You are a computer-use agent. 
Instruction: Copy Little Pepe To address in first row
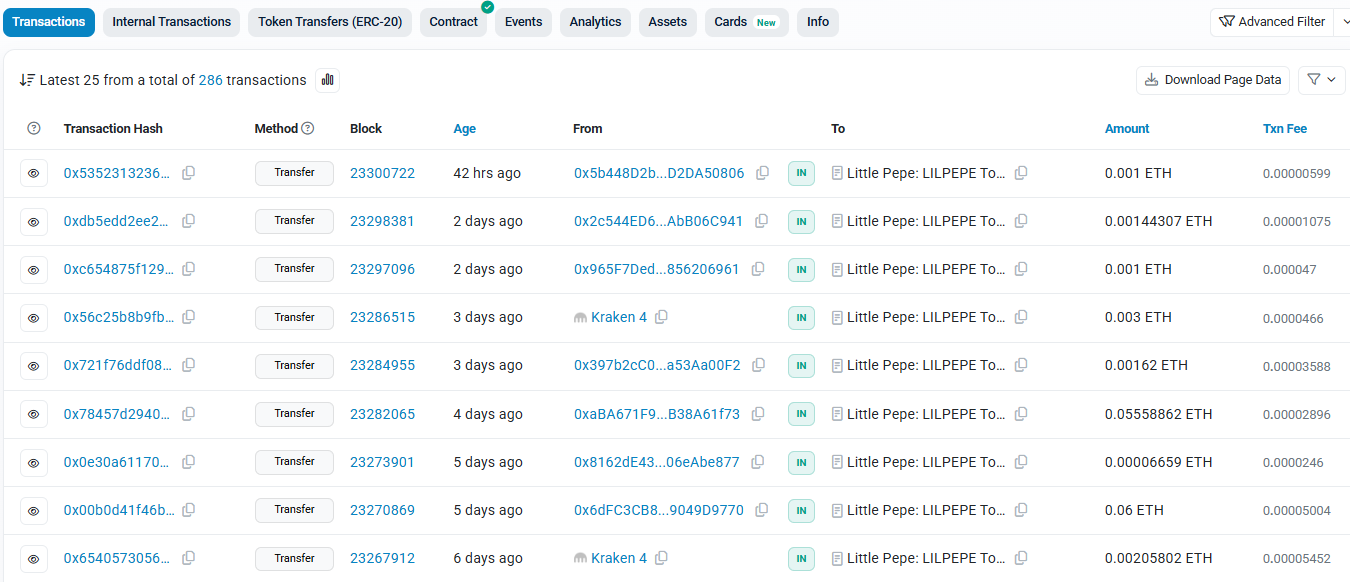click(x=1021, y=173)
